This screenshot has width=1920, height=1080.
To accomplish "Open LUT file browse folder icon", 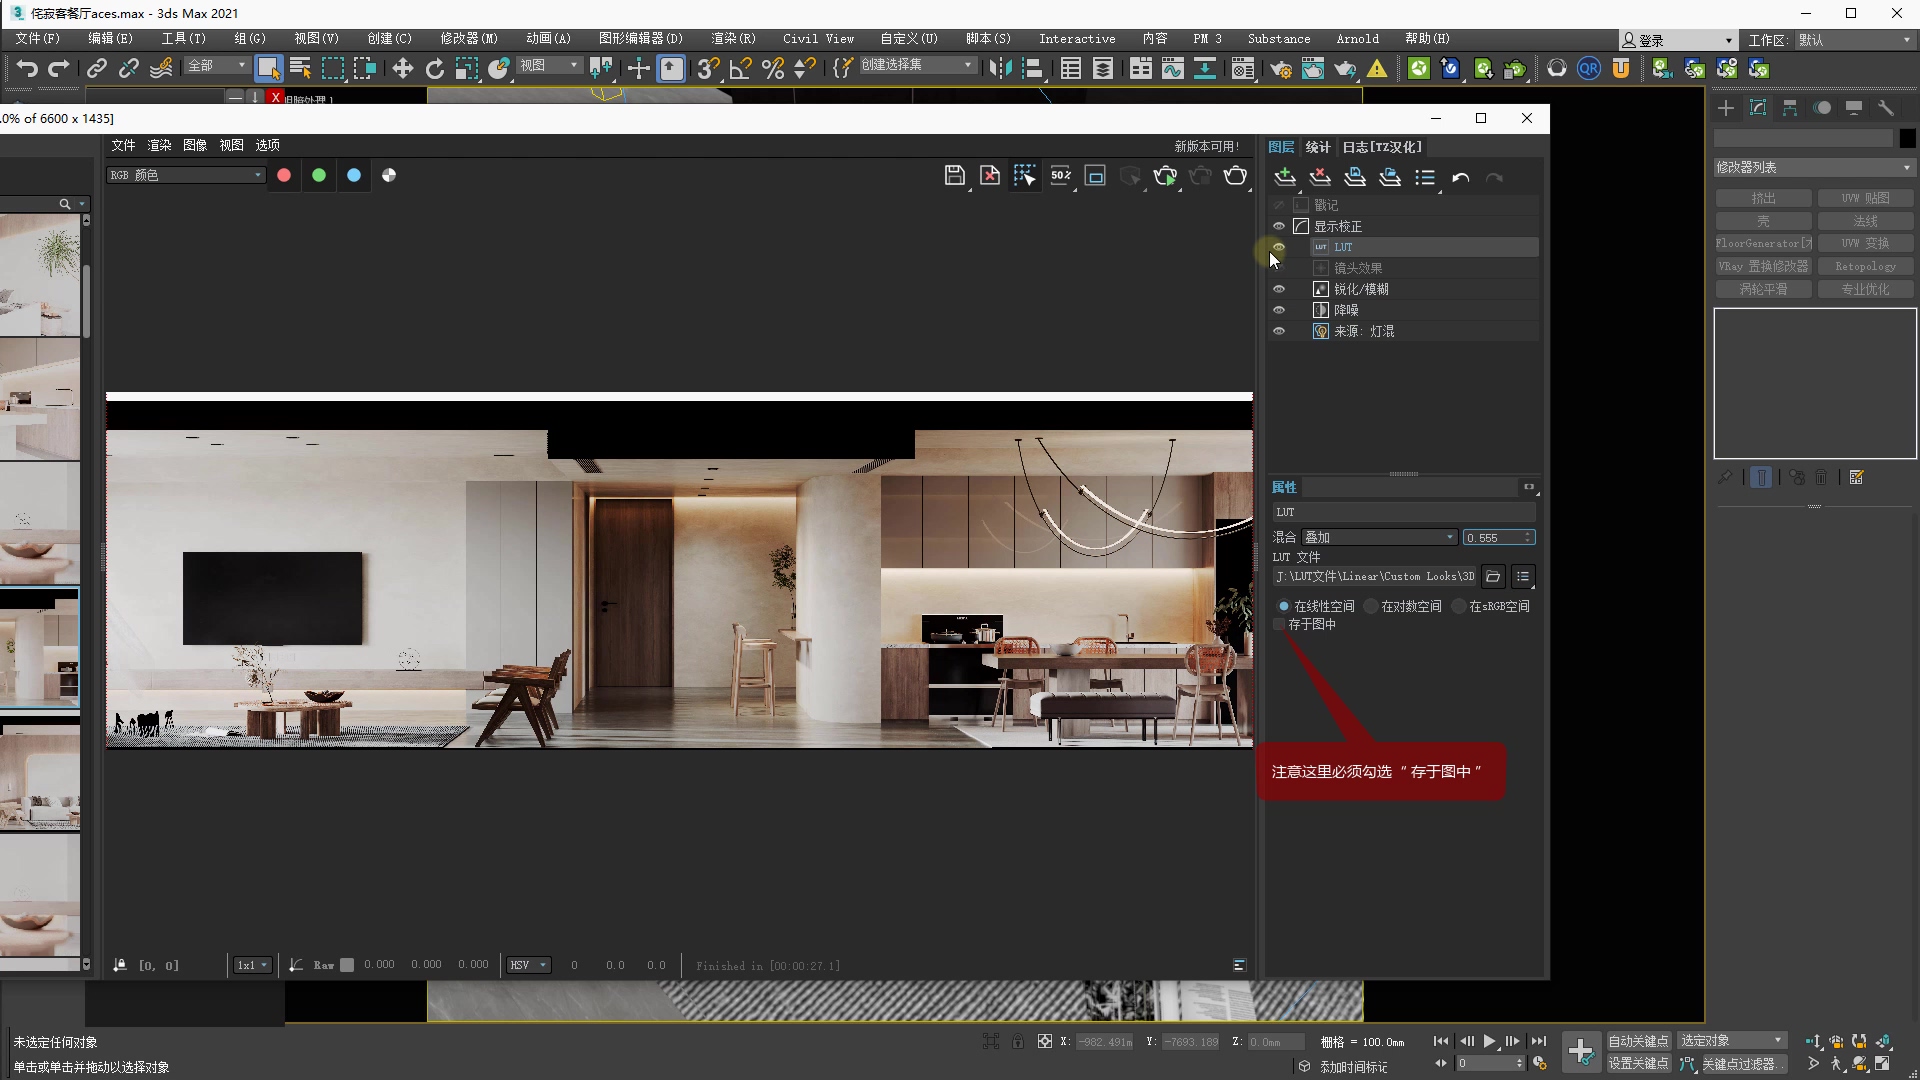I will pyautogui.click(x=1493, y=576).
